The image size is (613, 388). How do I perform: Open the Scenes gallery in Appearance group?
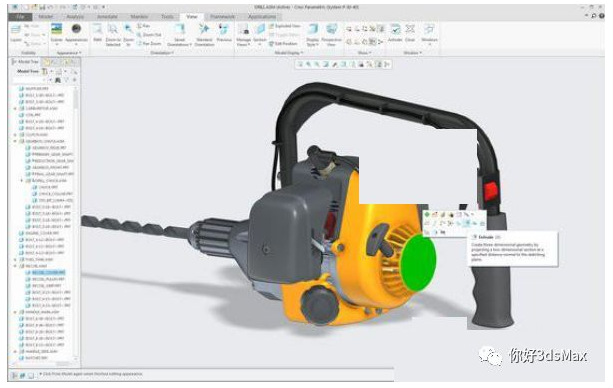pyautogui.click(x=56, y=32)
